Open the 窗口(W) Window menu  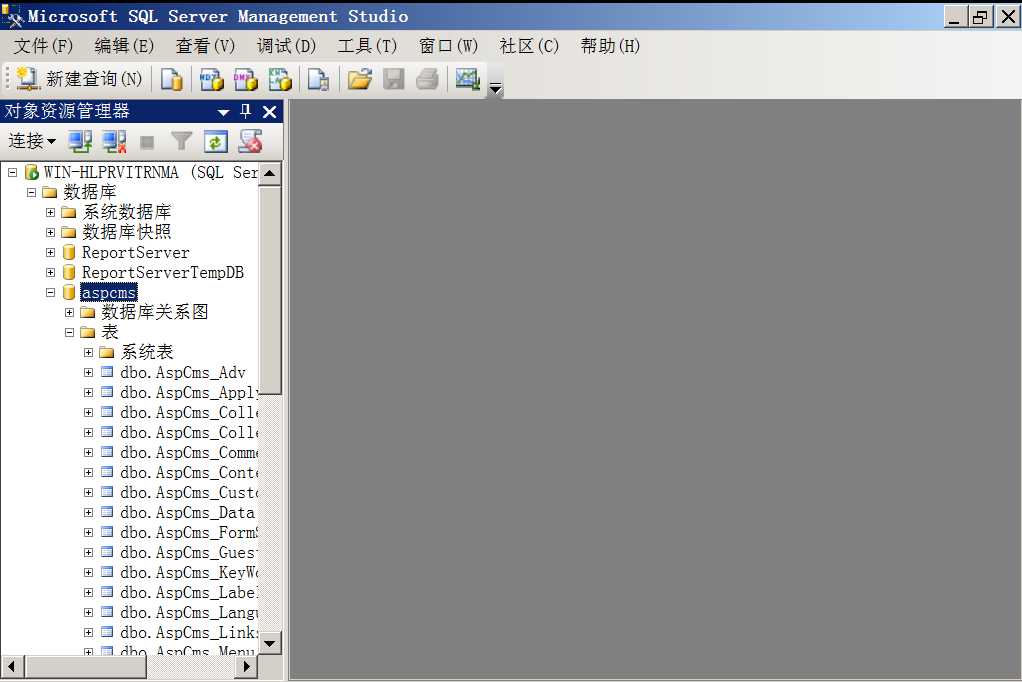448,46
